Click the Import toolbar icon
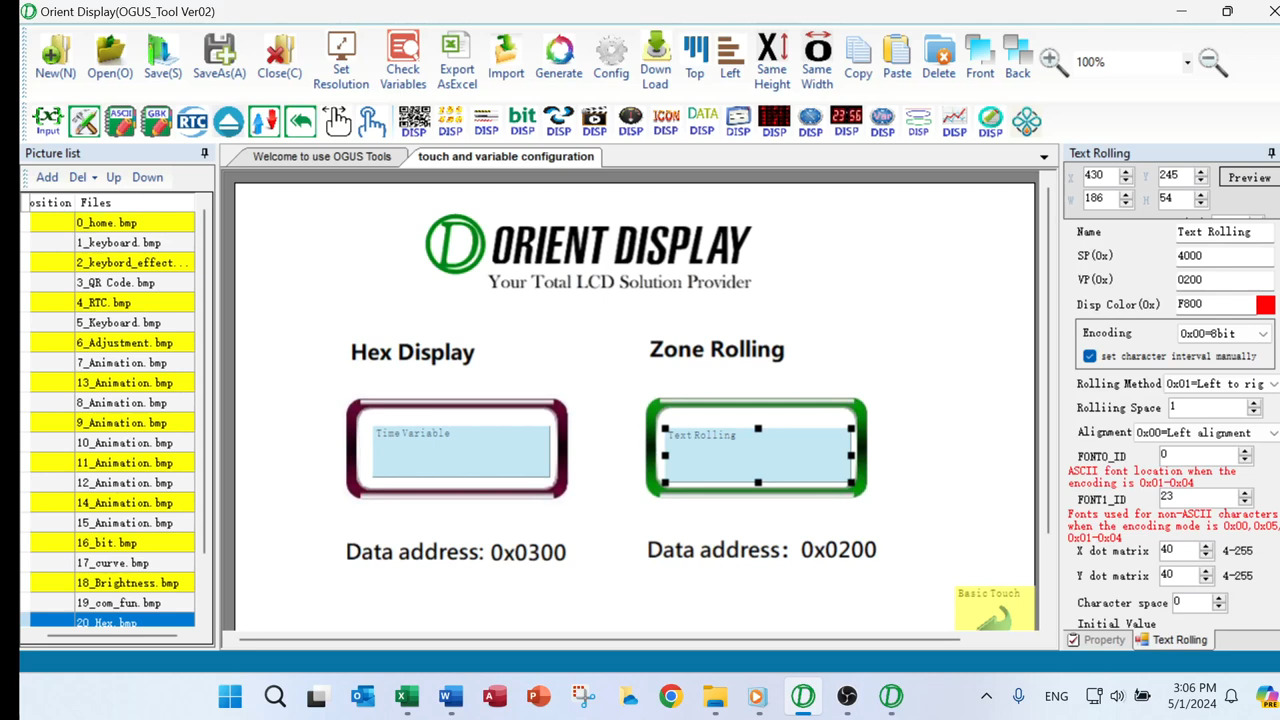 click(x=506, y=57)
